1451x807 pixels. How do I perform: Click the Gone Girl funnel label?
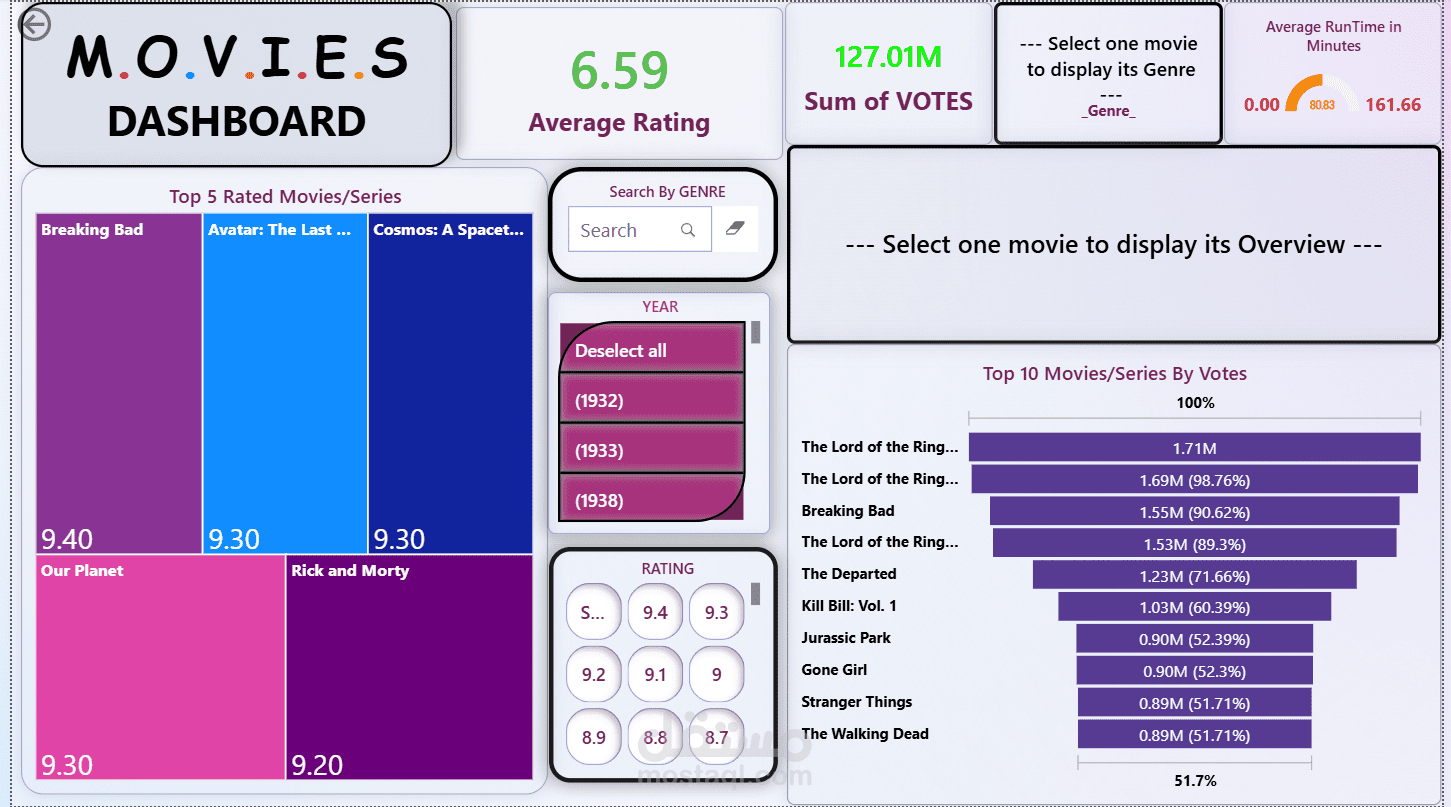(x=834, y=670)
